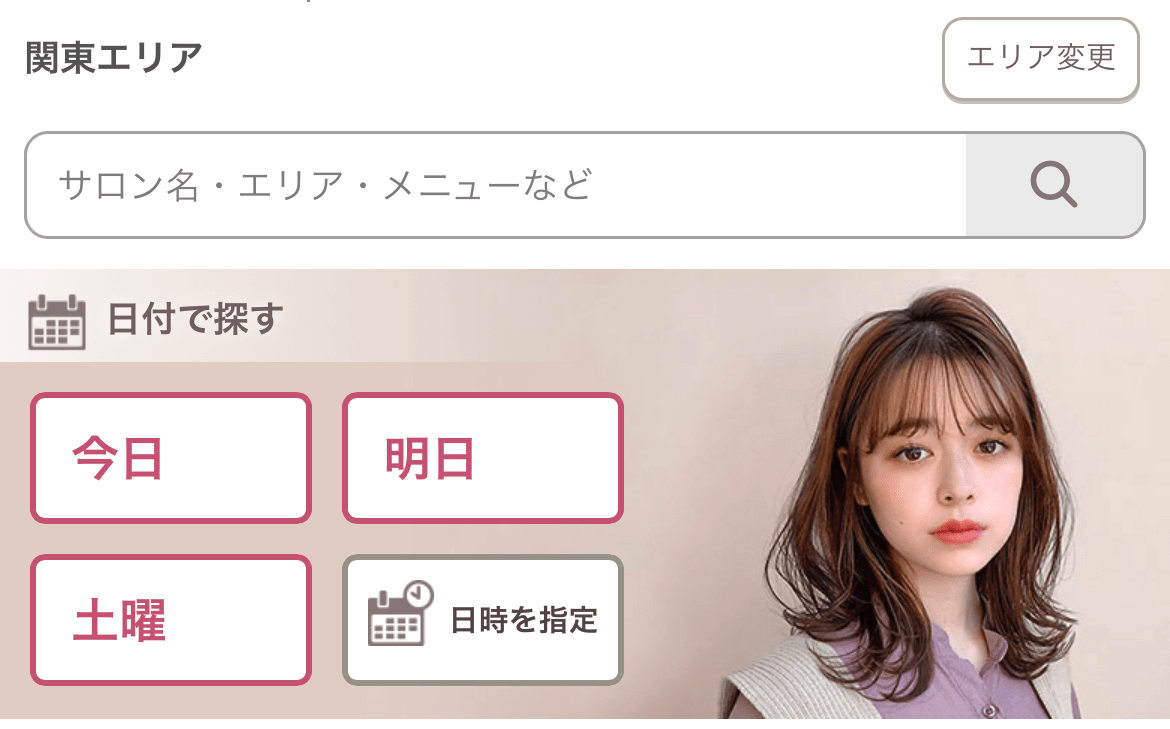Click the 日付で探す section title
Image resolution: width=1170 pixels, height=729 pixels.
[195, 319]
